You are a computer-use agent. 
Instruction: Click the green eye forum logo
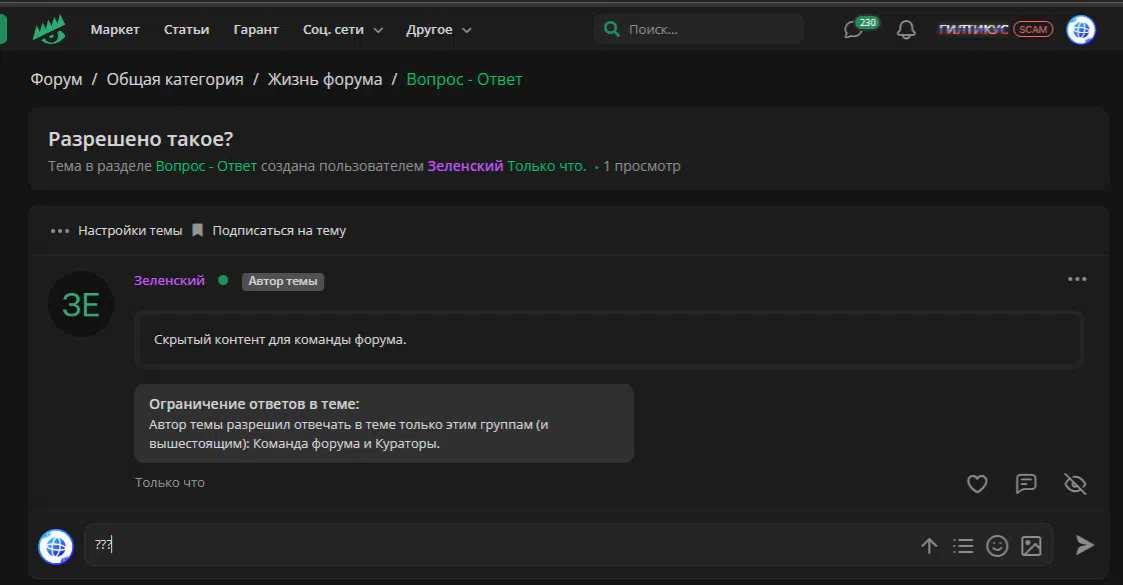click(49, 30)
